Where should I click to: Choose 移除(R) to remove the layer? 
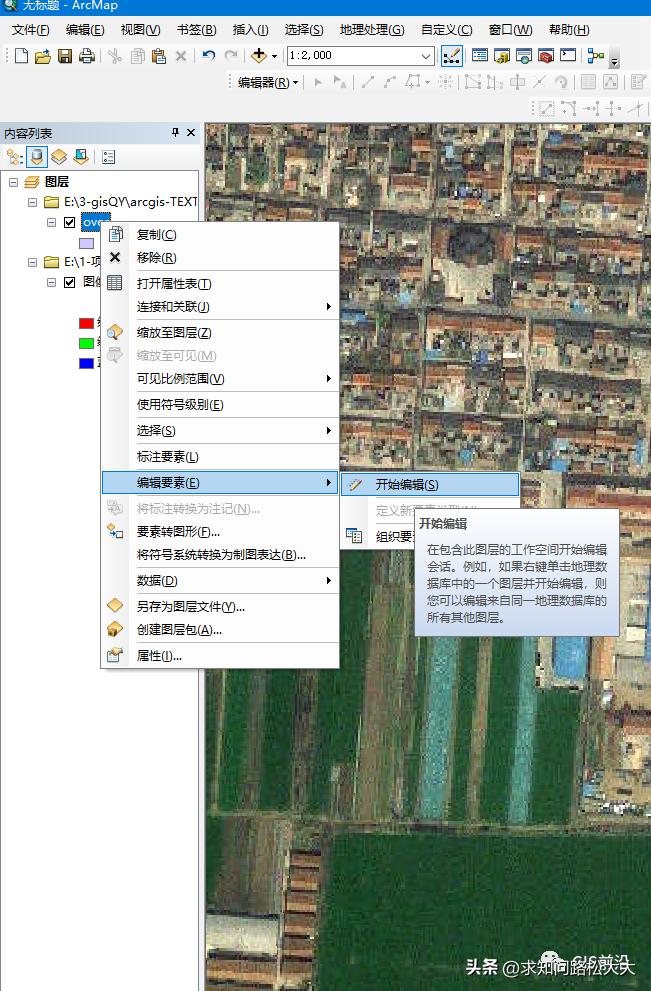pos(220,258)
